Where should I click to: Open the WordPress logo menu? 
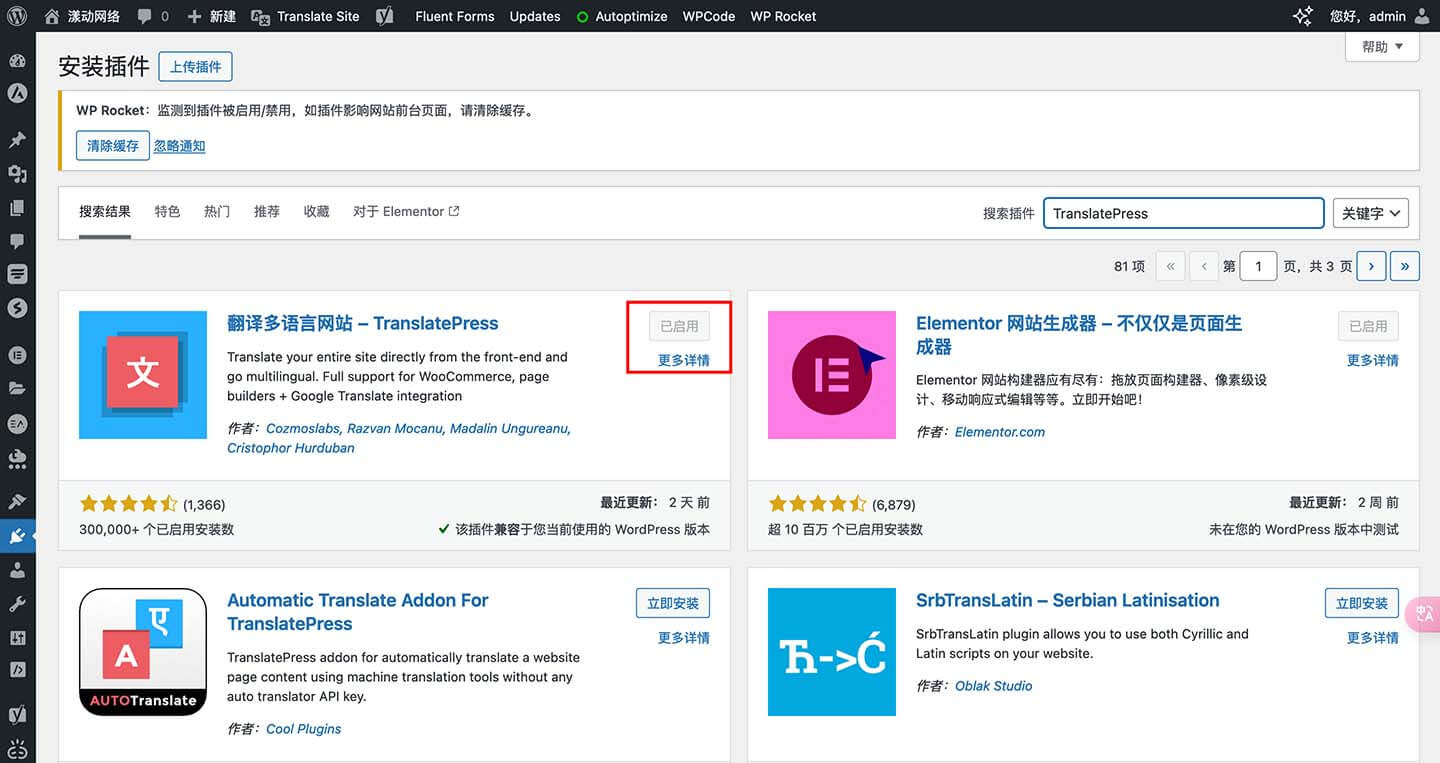(17, 16)
